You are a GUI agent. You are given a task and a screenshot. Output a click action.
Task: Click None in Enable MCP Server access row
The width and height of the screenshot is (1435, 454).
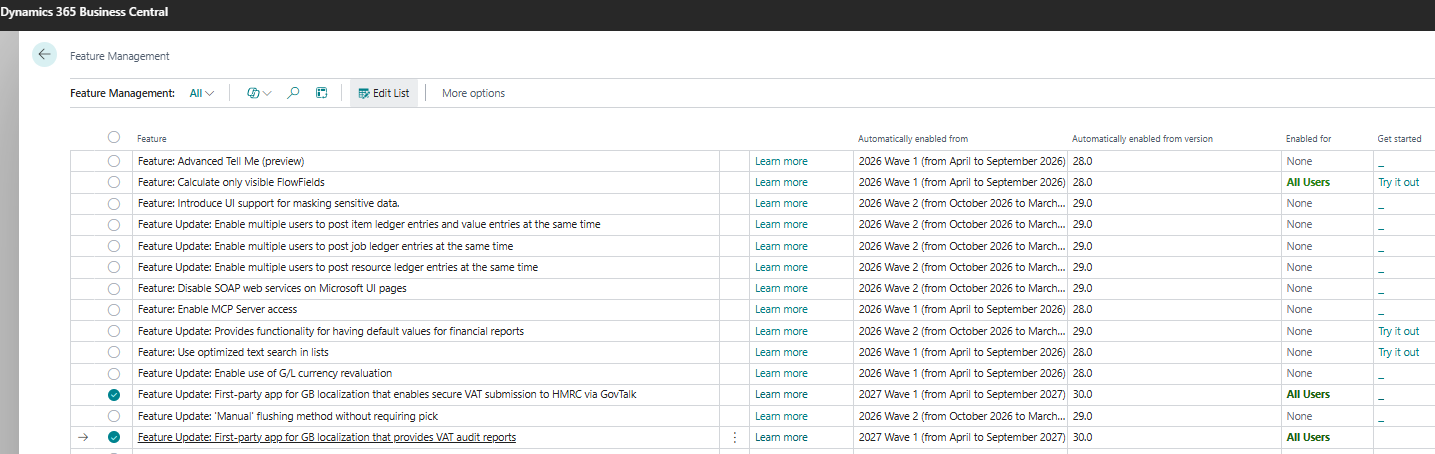click(x=1299, y=309)
